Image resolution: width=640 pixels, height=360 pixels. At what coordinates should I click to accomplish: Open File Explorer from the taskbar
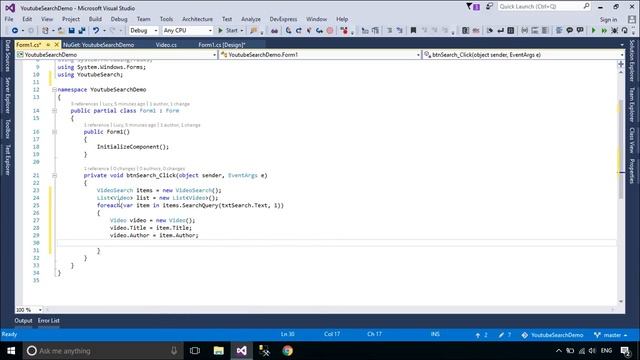218,351
